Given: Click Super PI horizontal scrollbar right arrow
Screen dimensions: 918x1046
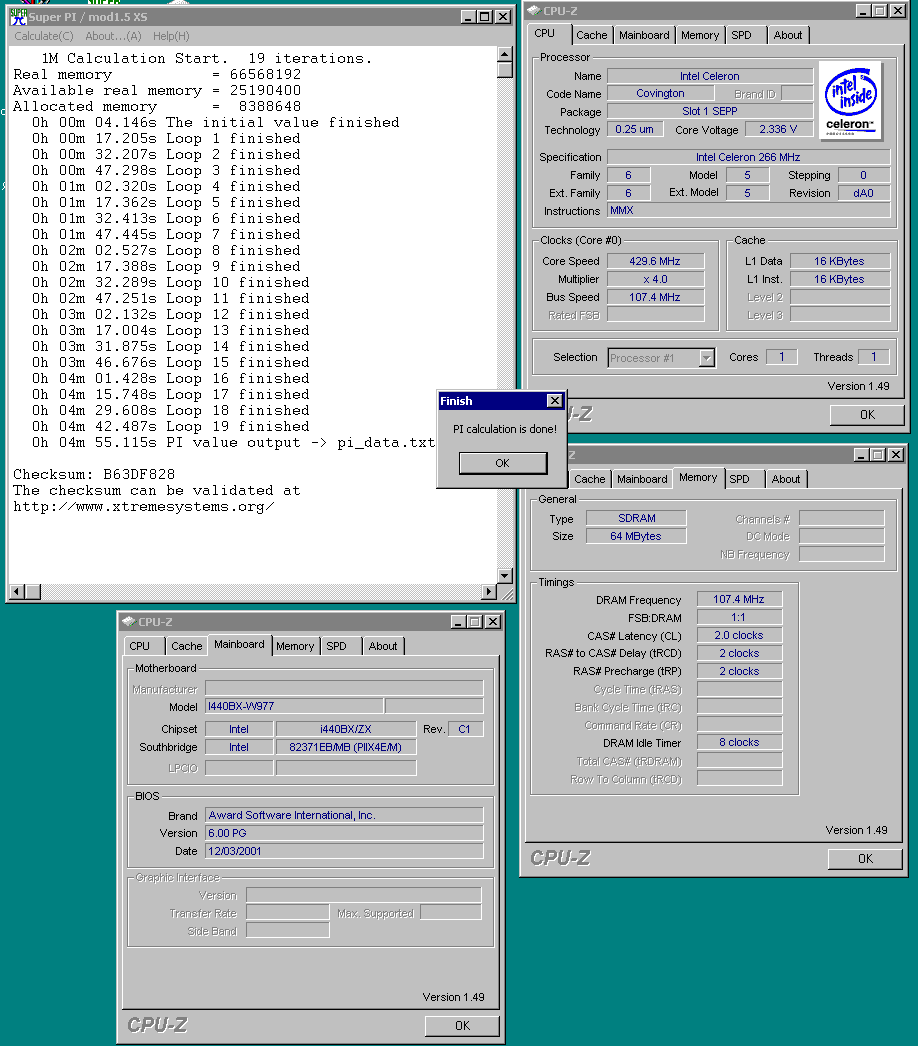Looking at the screenshot, I should (489, 591).
